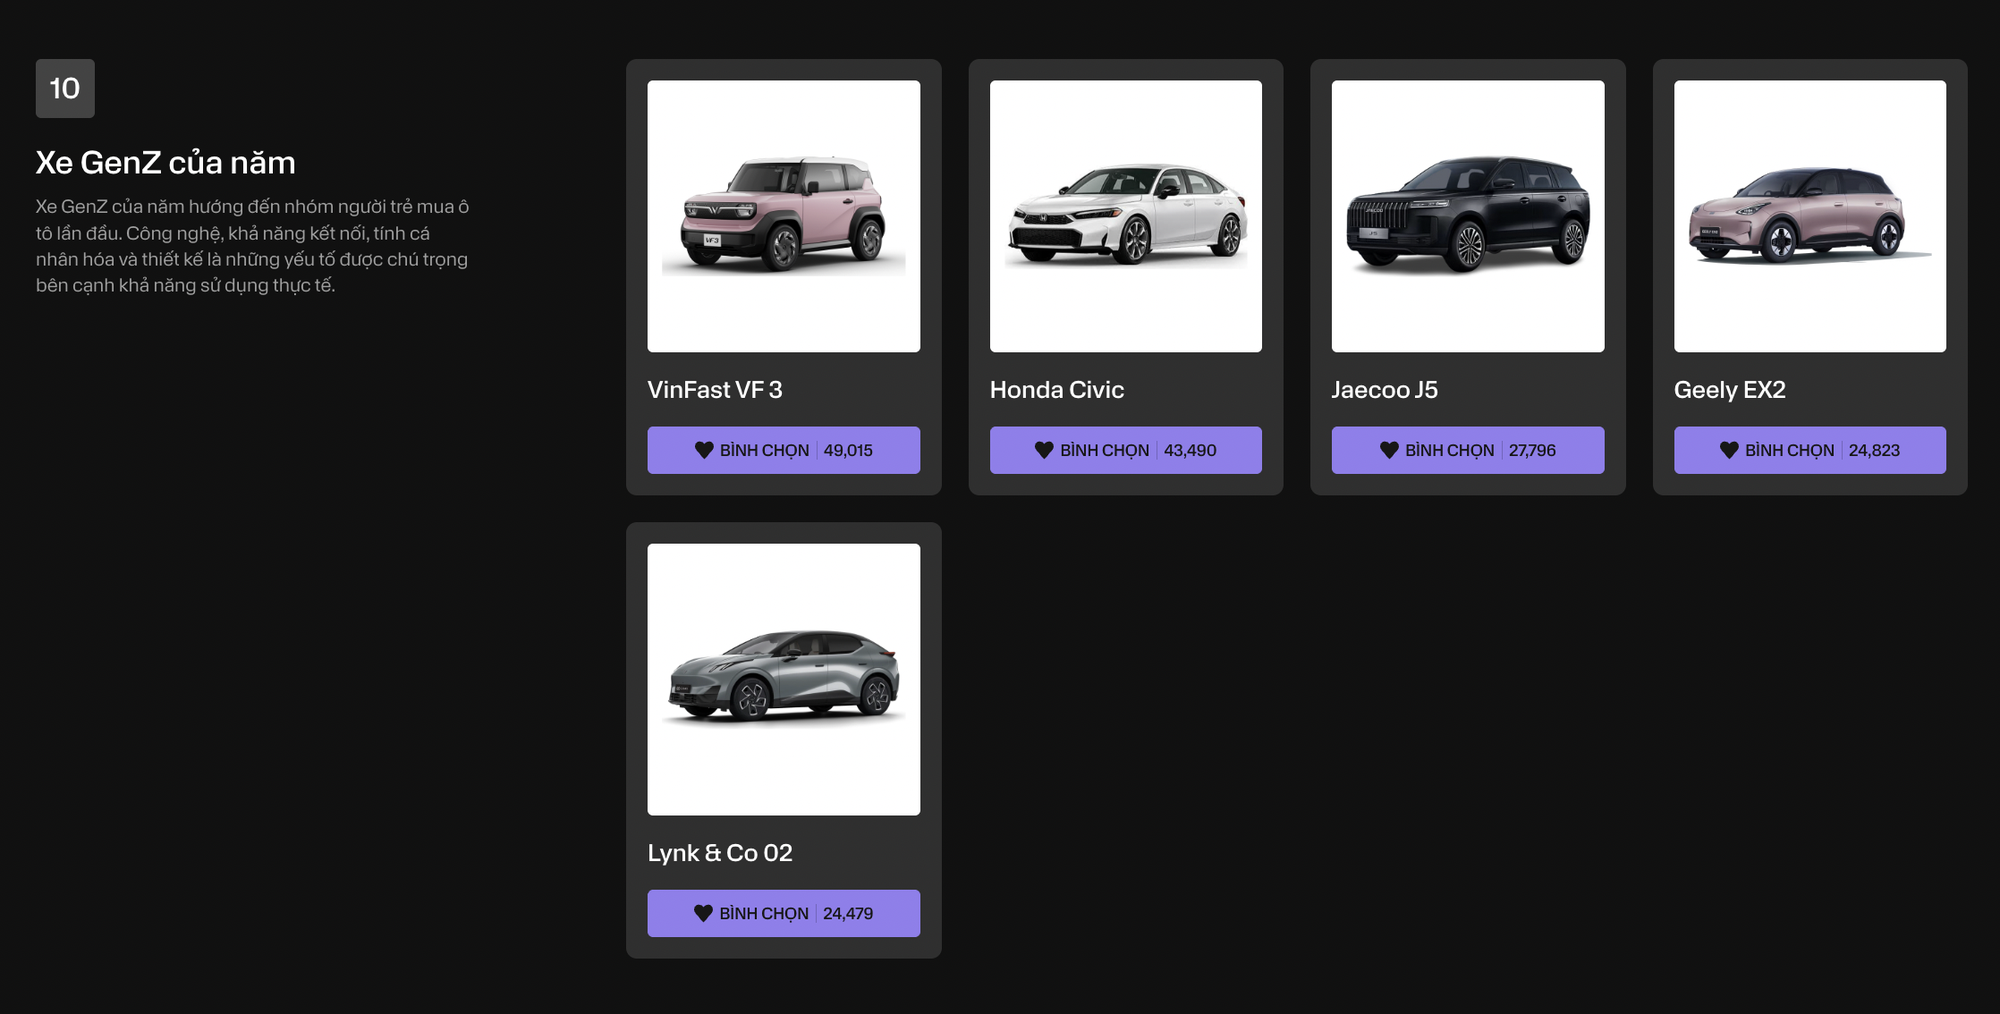Vote for Lynk & Co 02

[783, 913]
